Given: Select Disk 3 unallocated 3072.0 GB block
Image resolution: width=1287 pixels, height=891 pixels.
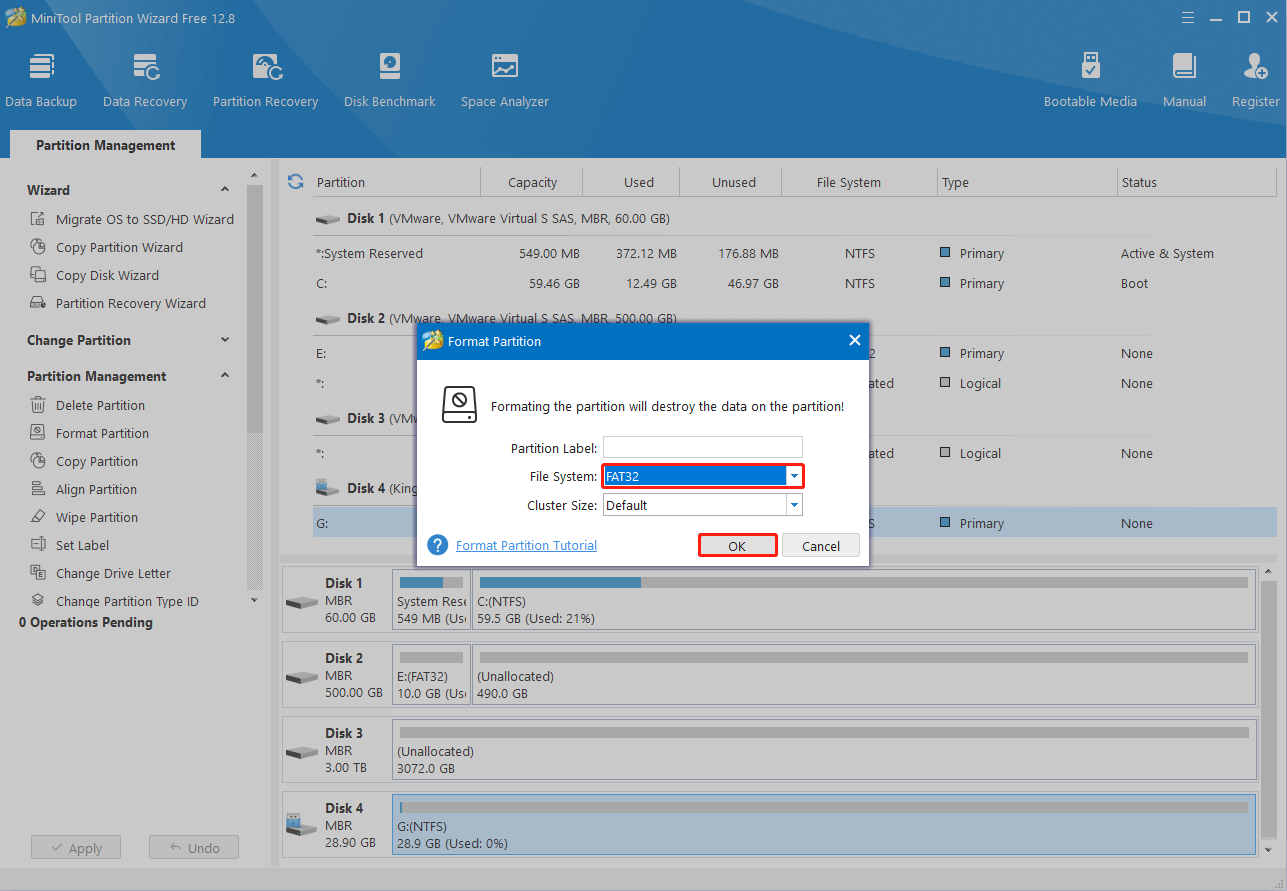Looking at the screenshot, I should [824, 750].
